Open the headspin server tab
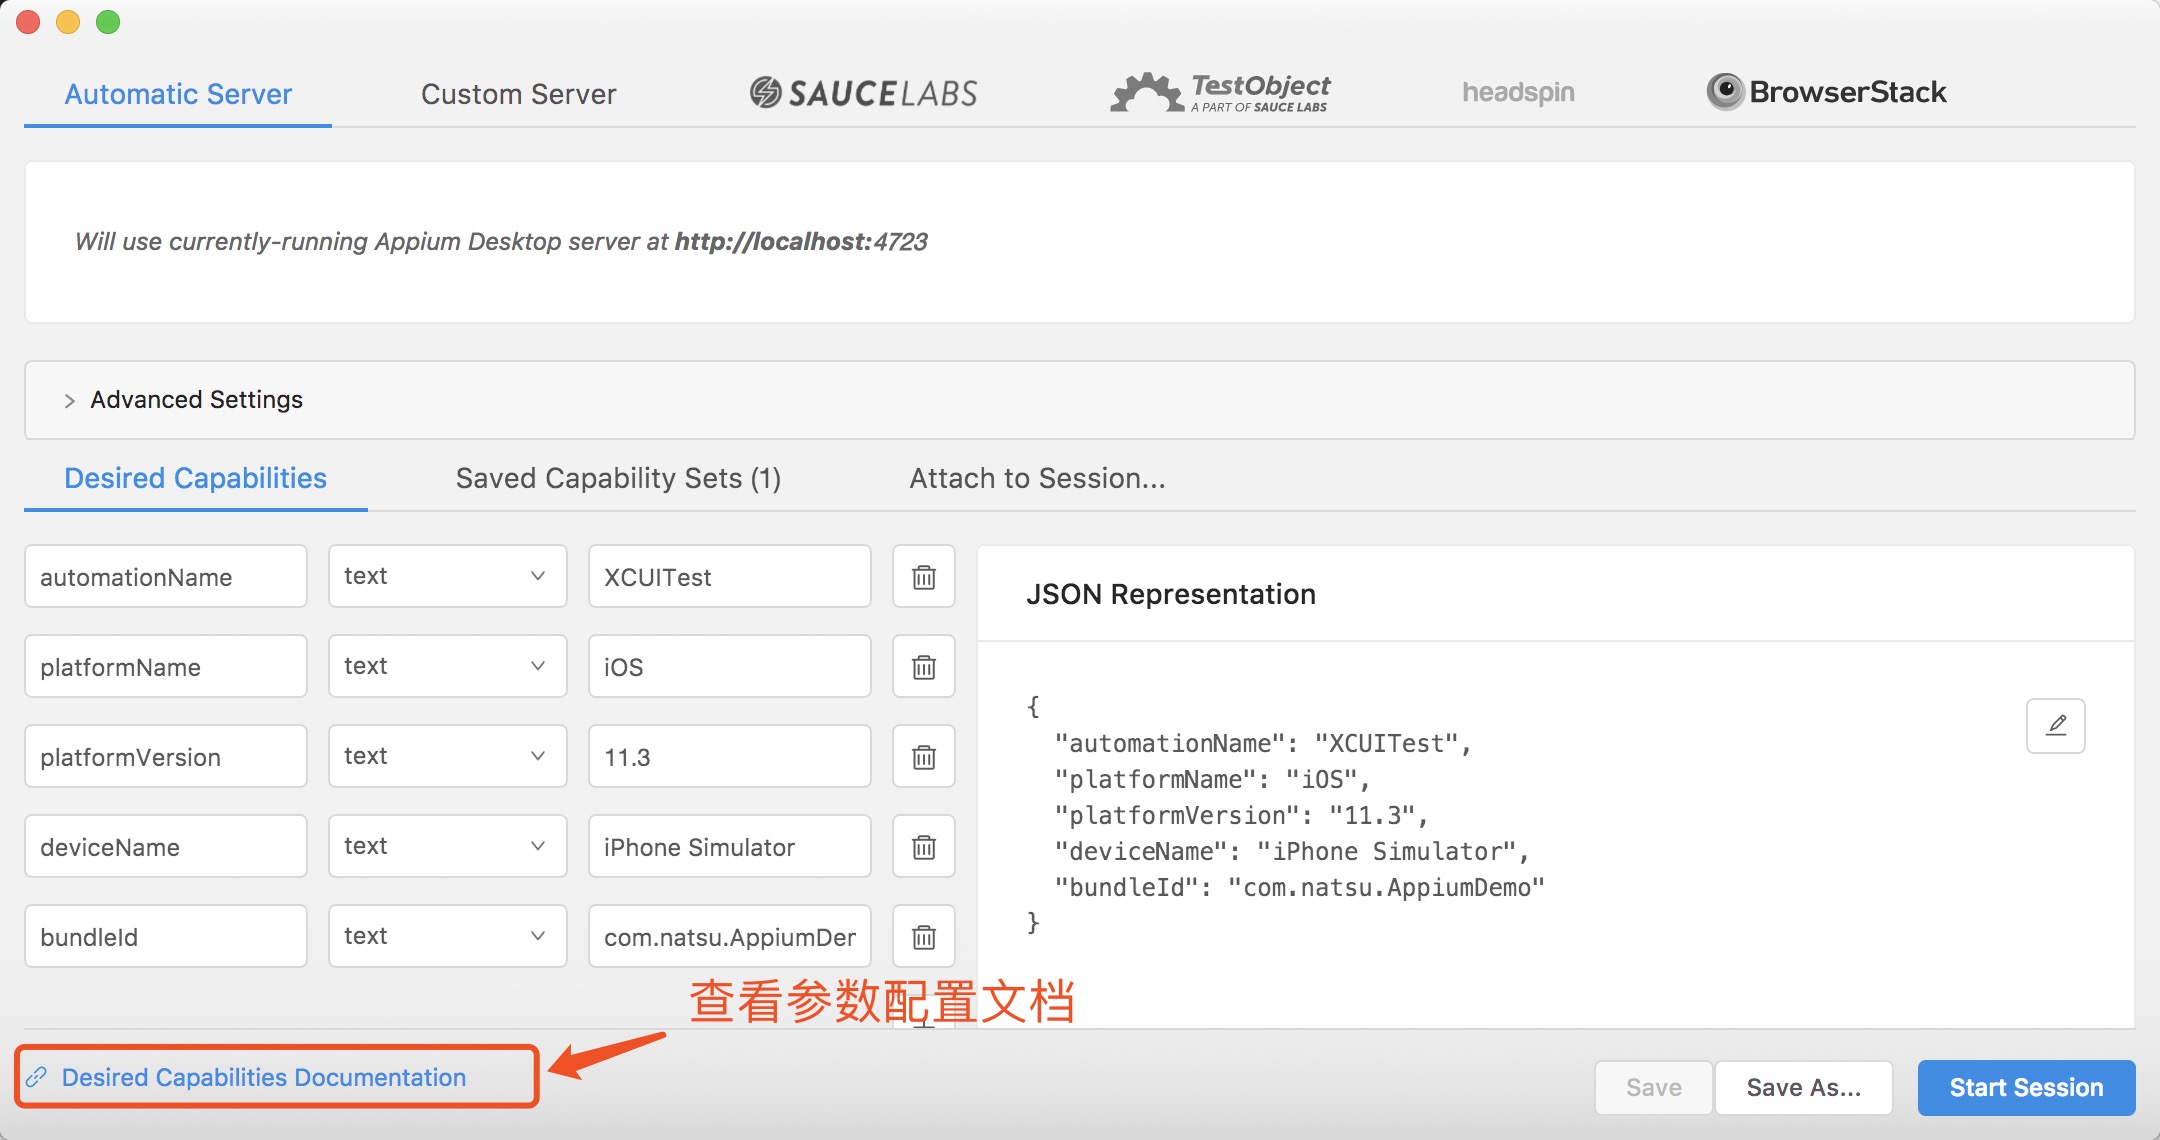Image resolution: width=2160 pixels, height=1140 pixels. (x=1518, y=93)
